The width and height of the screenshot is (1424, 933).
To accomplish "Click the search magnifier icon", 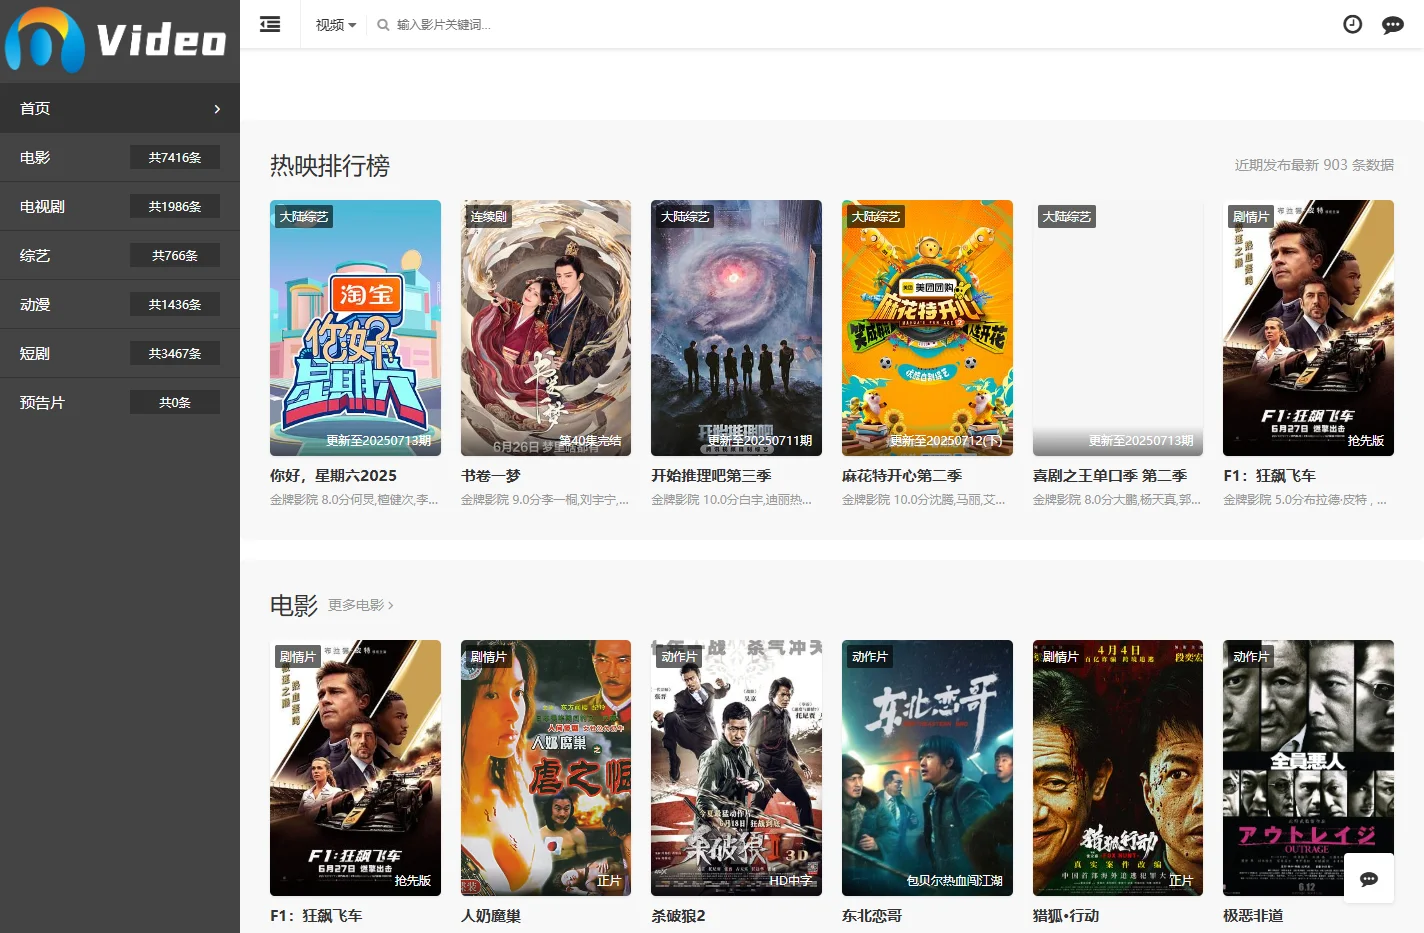I will 383,25.
